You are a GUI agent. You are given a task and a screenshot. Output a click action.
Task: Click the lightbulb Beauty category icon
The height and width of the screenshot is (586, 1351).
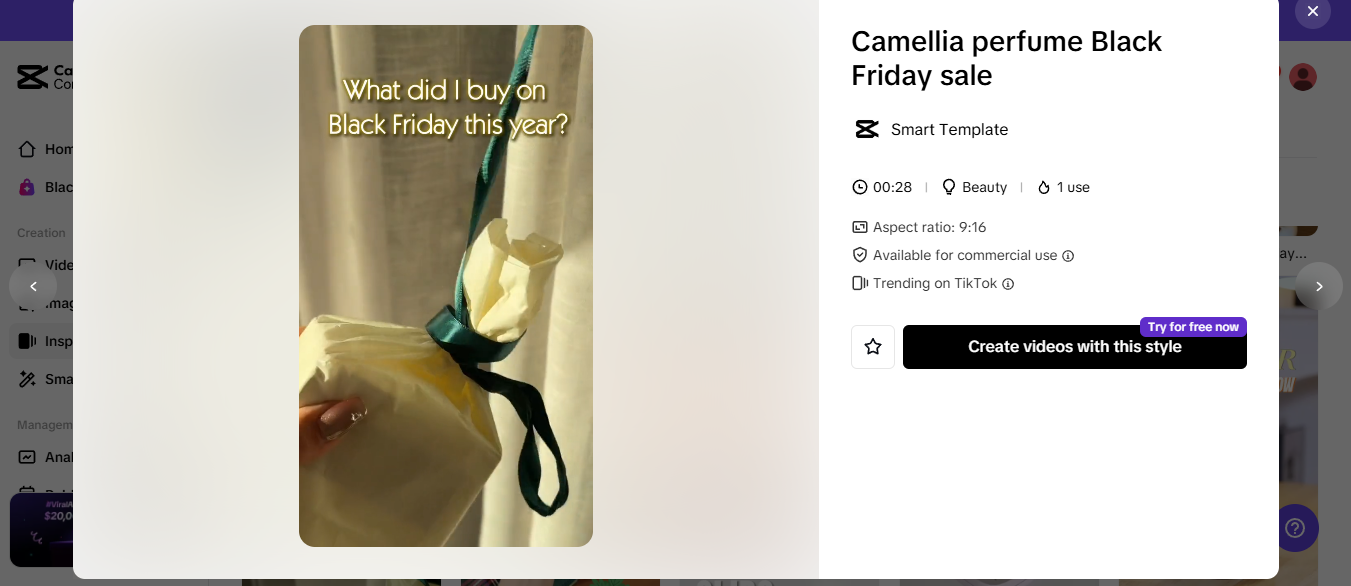pos(949,187)
